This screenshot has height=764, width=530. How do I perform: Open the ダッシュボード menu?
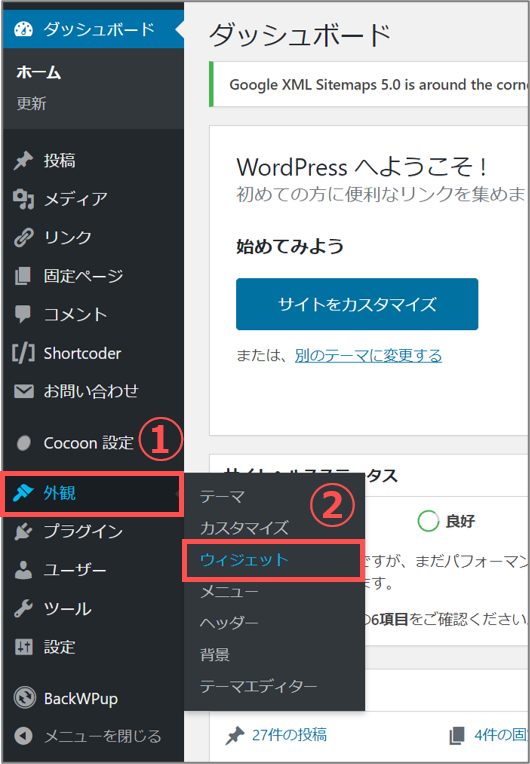point(93,29)
